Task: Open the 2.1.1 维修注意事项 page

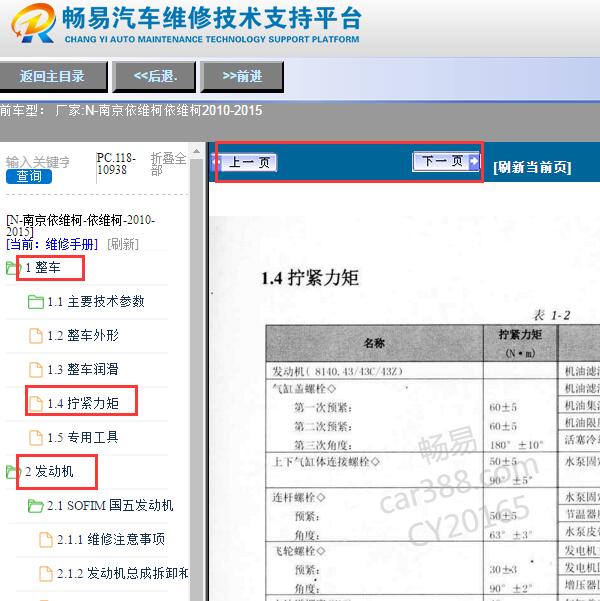Action: point(111,539)
